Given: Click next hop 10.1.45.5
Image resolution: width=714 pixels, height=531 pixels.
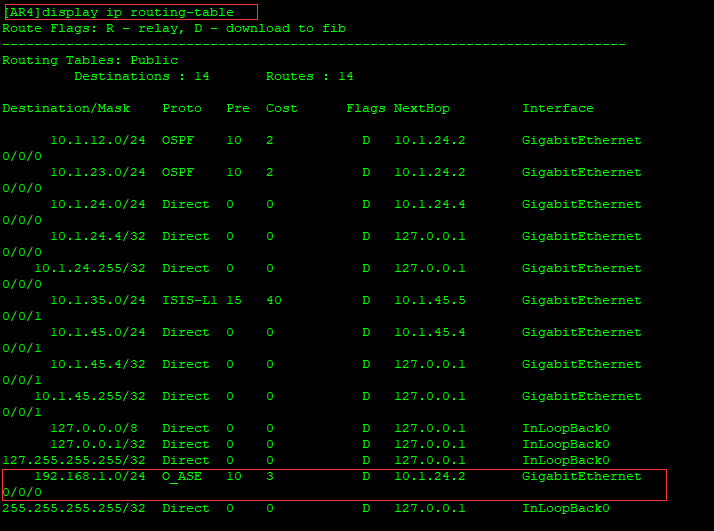Looking at the screenshot, I should coord(430,300).
